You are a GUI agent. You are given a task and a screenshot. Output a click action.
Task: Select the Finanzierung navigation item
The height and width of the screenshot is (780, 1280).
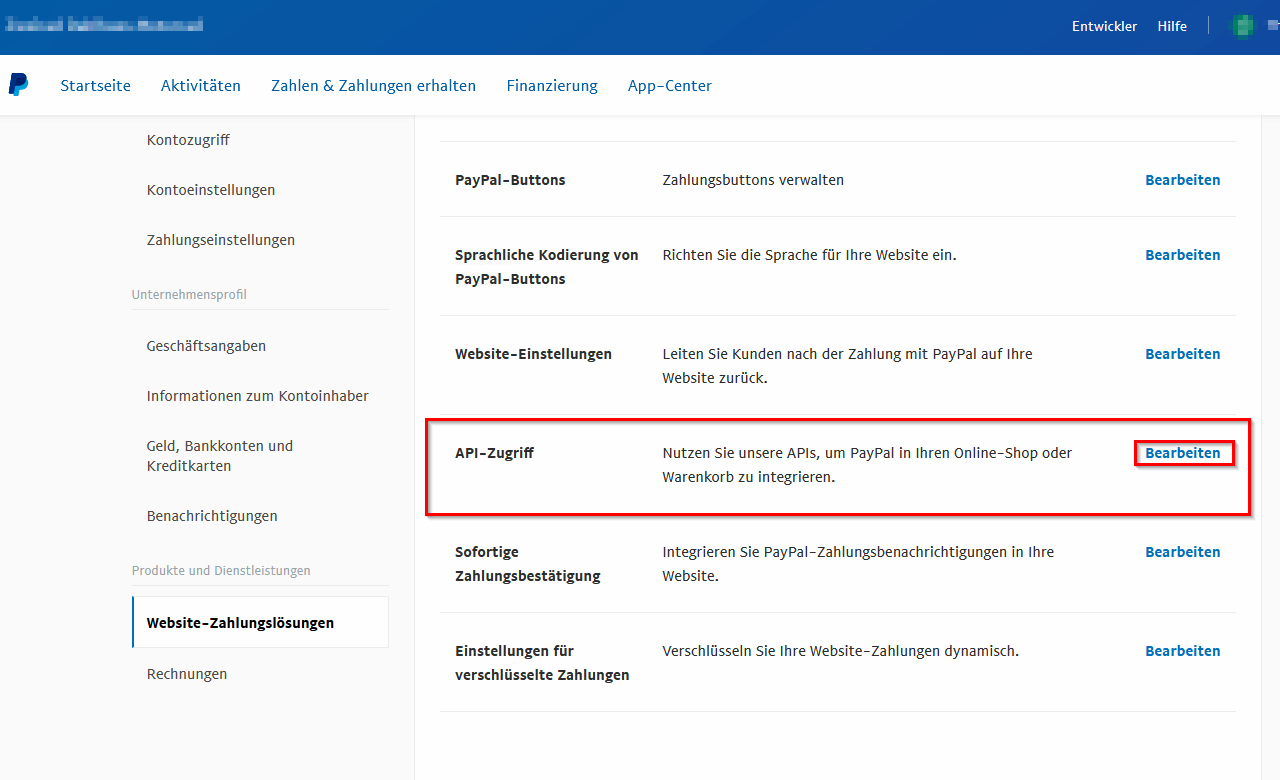click(x=552, y=86)
